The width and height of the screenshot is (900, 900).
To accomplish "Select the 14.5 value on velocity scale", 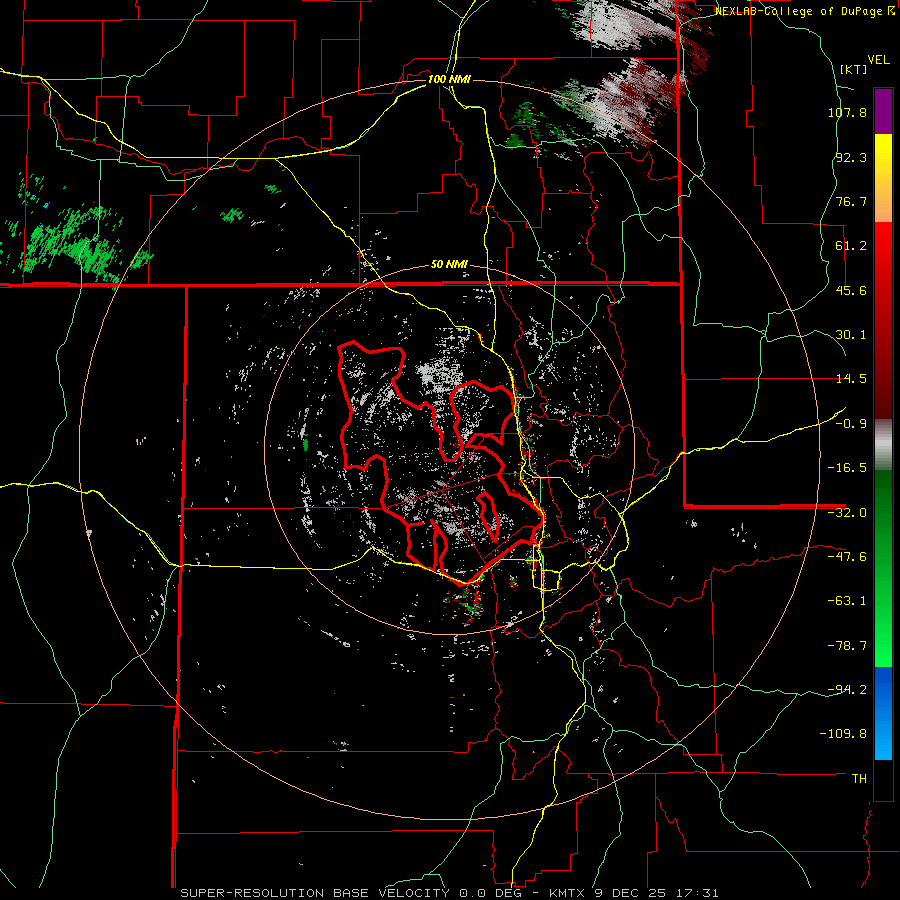I will click(x=851, y=379).
